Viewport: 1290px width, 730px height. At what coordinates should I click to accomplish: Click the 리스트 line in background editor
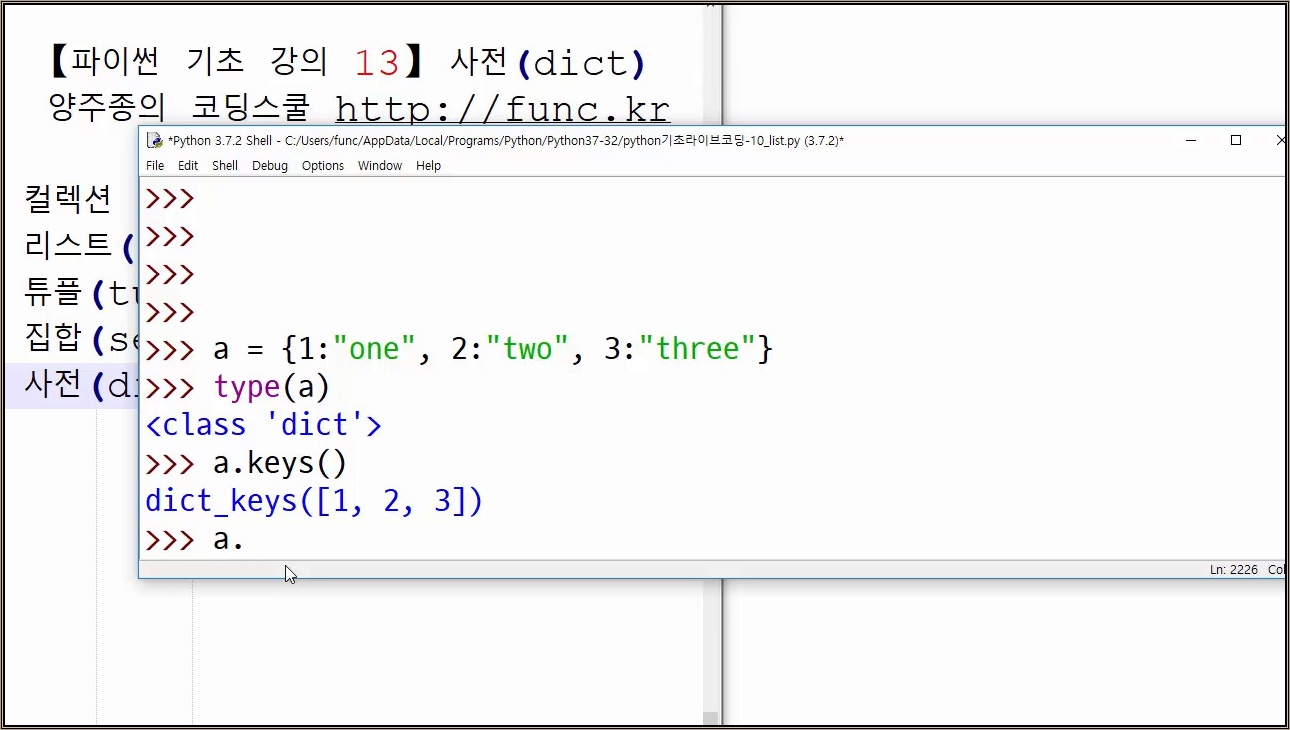(x=80, y=244)
